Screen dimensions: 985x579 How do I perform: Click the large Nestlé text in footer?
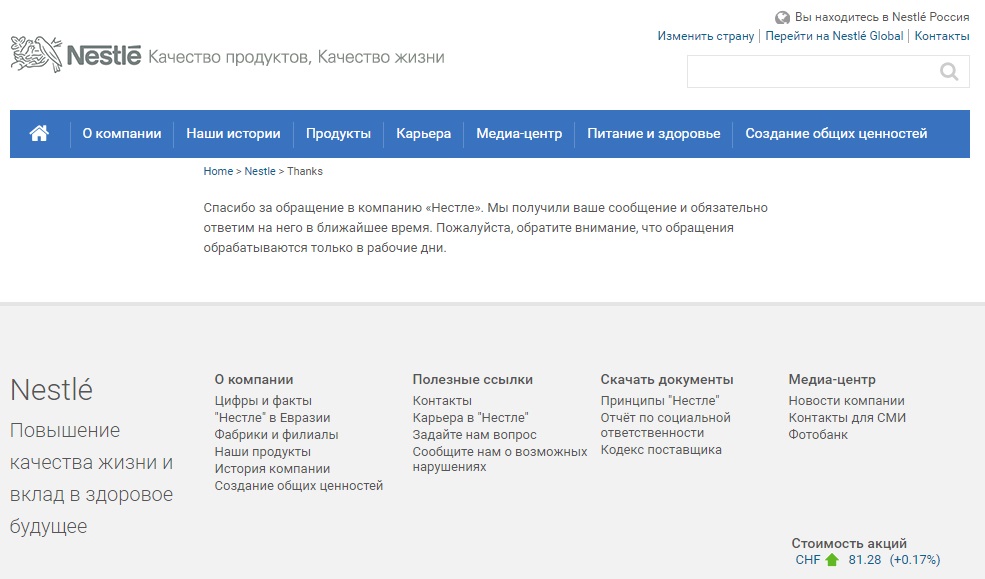tap(52, 389)
